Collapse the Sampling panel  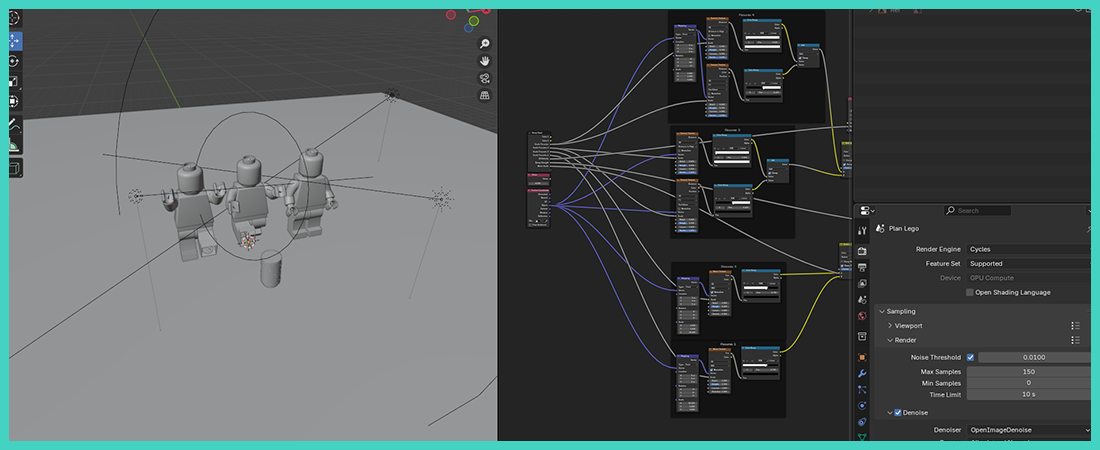click(x=881, y=311)
